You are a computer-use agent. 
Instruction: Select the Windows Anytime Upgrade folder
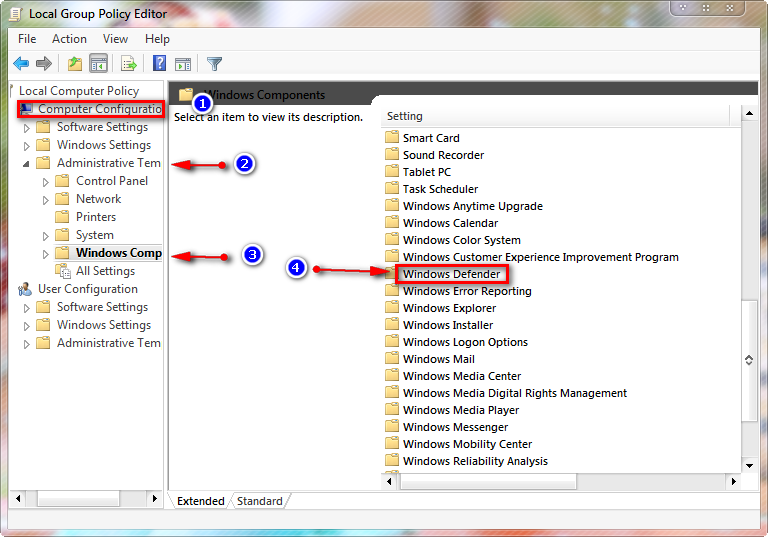click(x=473, y=206)
